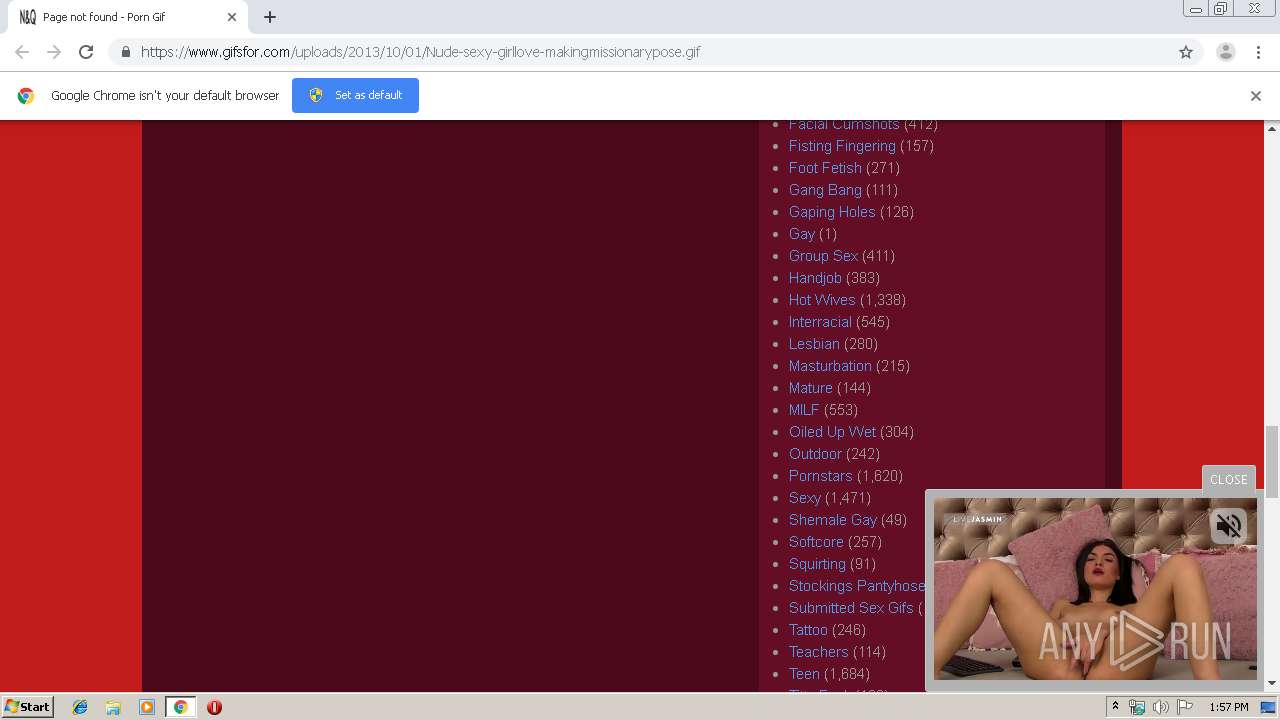Launch Internet Explorer from the taskbar
Image resolution: width=1280 pixels, height=720 pixels.
point(80,707)
